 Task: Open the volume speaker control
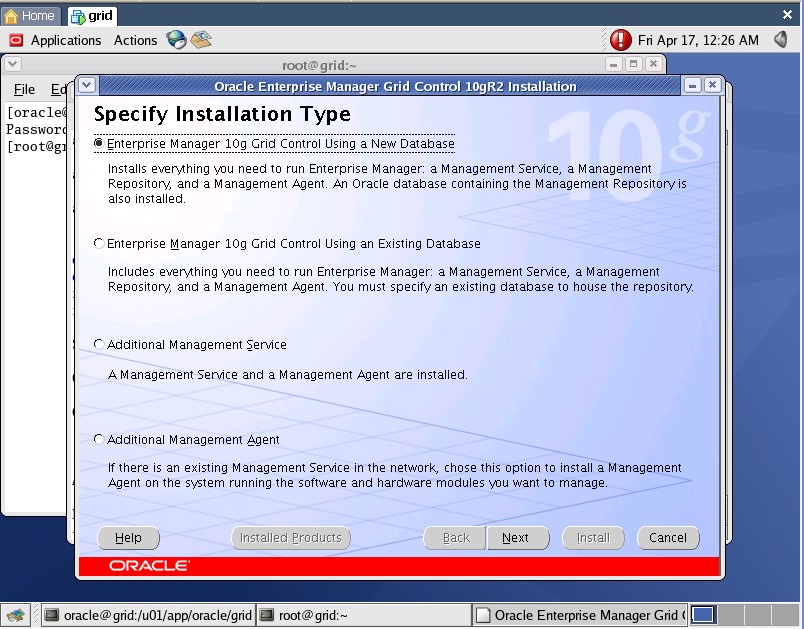pyautogui.click(x=780, y=40)
